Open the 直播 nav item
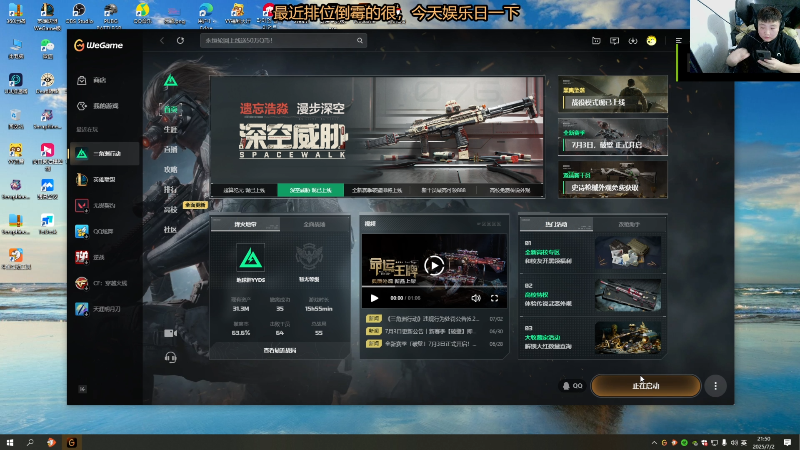This screenshot has width=800, height=450. (x=170, y=149)
